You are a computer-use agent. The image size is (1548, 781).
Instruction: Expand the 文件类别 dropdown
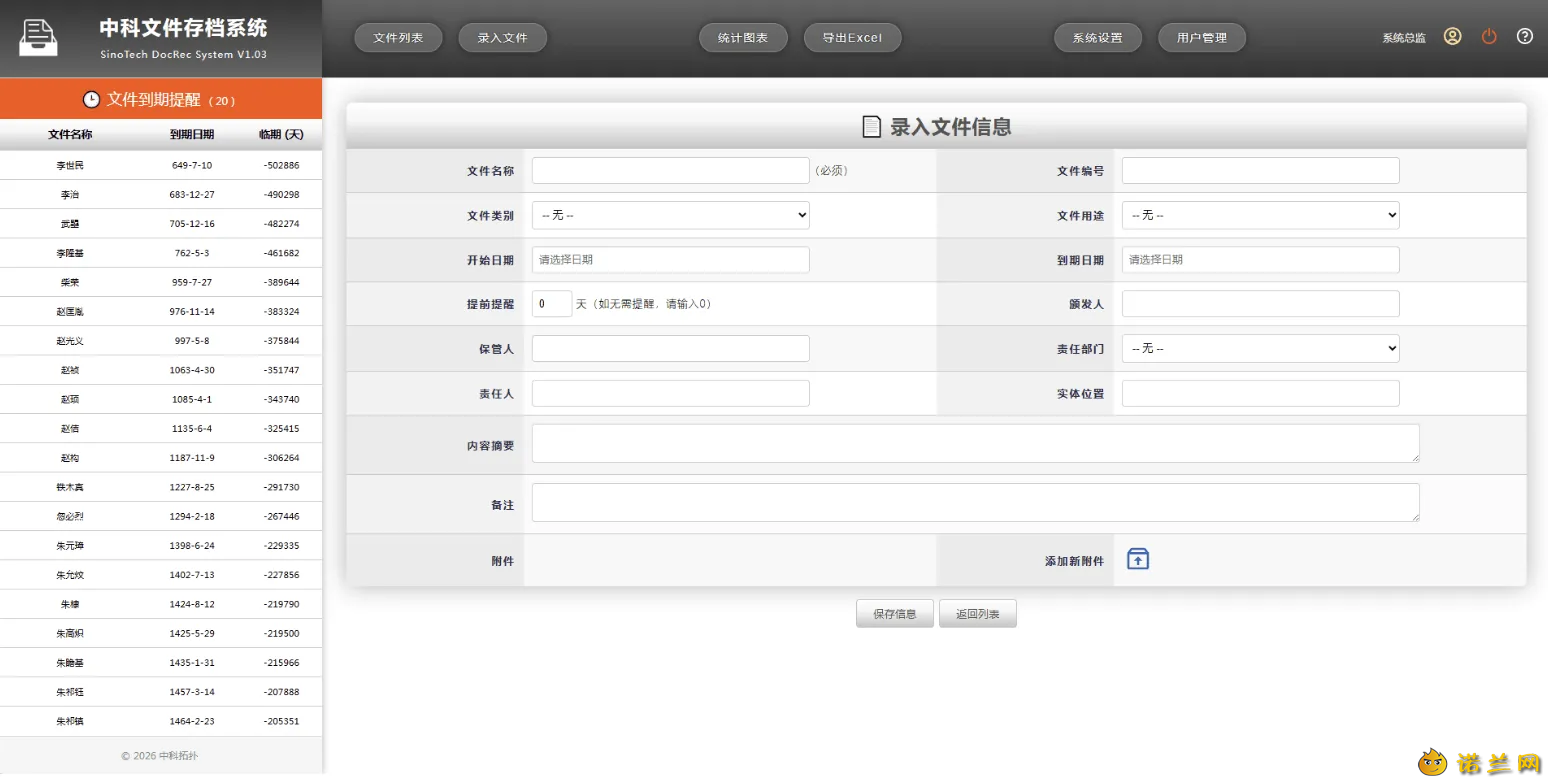670,215
